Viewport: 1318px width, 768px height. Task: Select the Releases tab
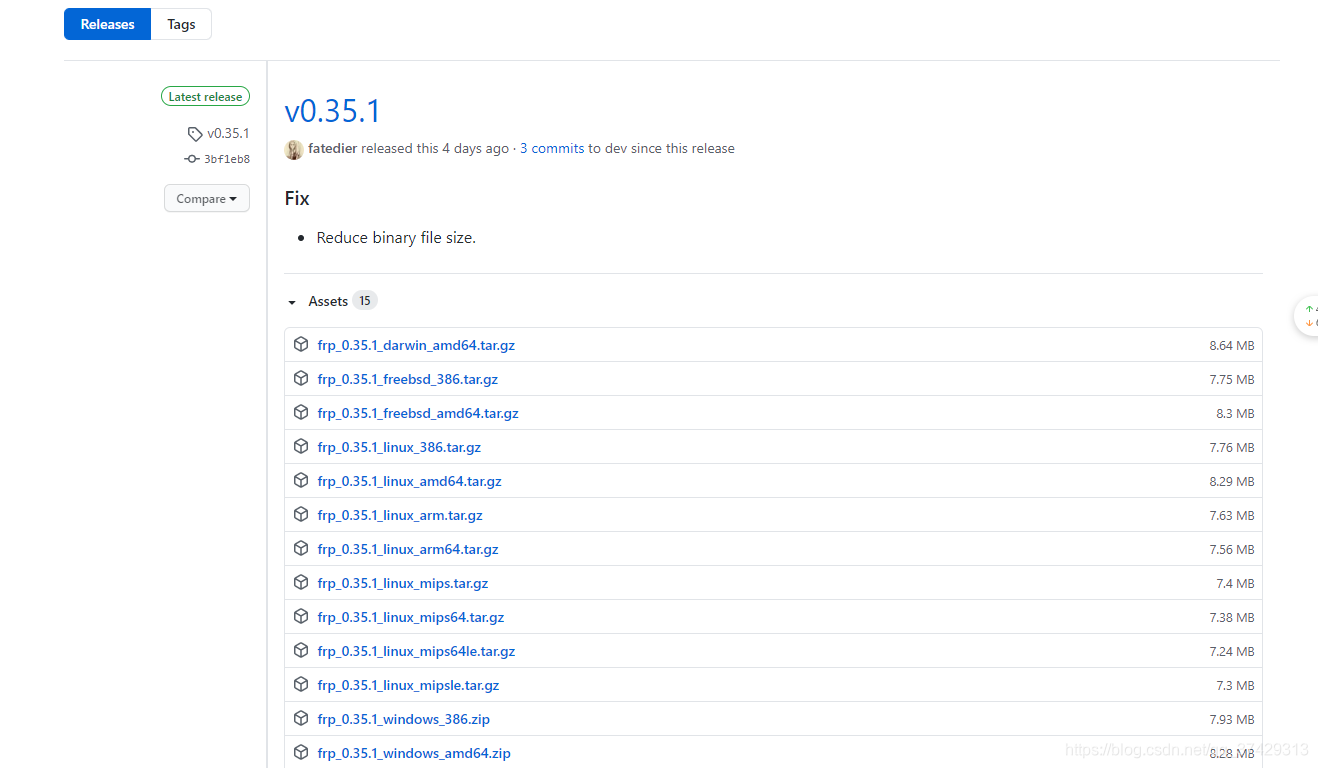[x=107, y=24]
